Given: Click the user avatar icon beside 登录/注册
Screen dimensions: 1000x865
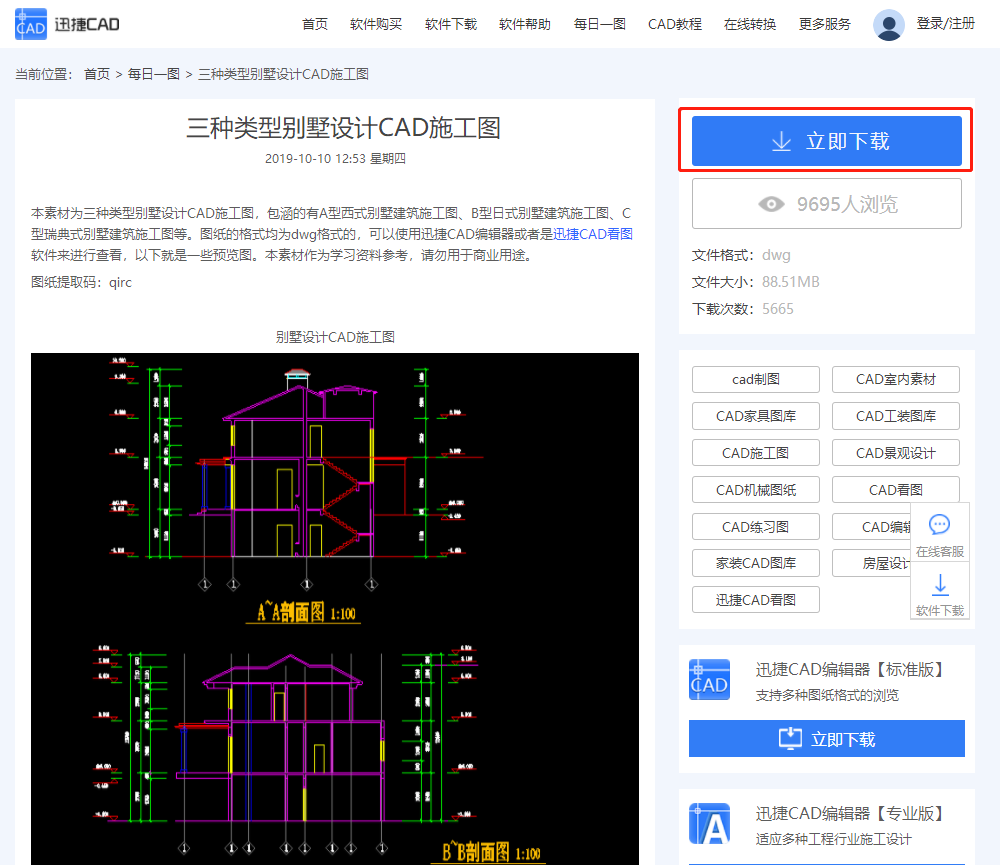Looking at the screenshot, I should click(x=888, y=25).
